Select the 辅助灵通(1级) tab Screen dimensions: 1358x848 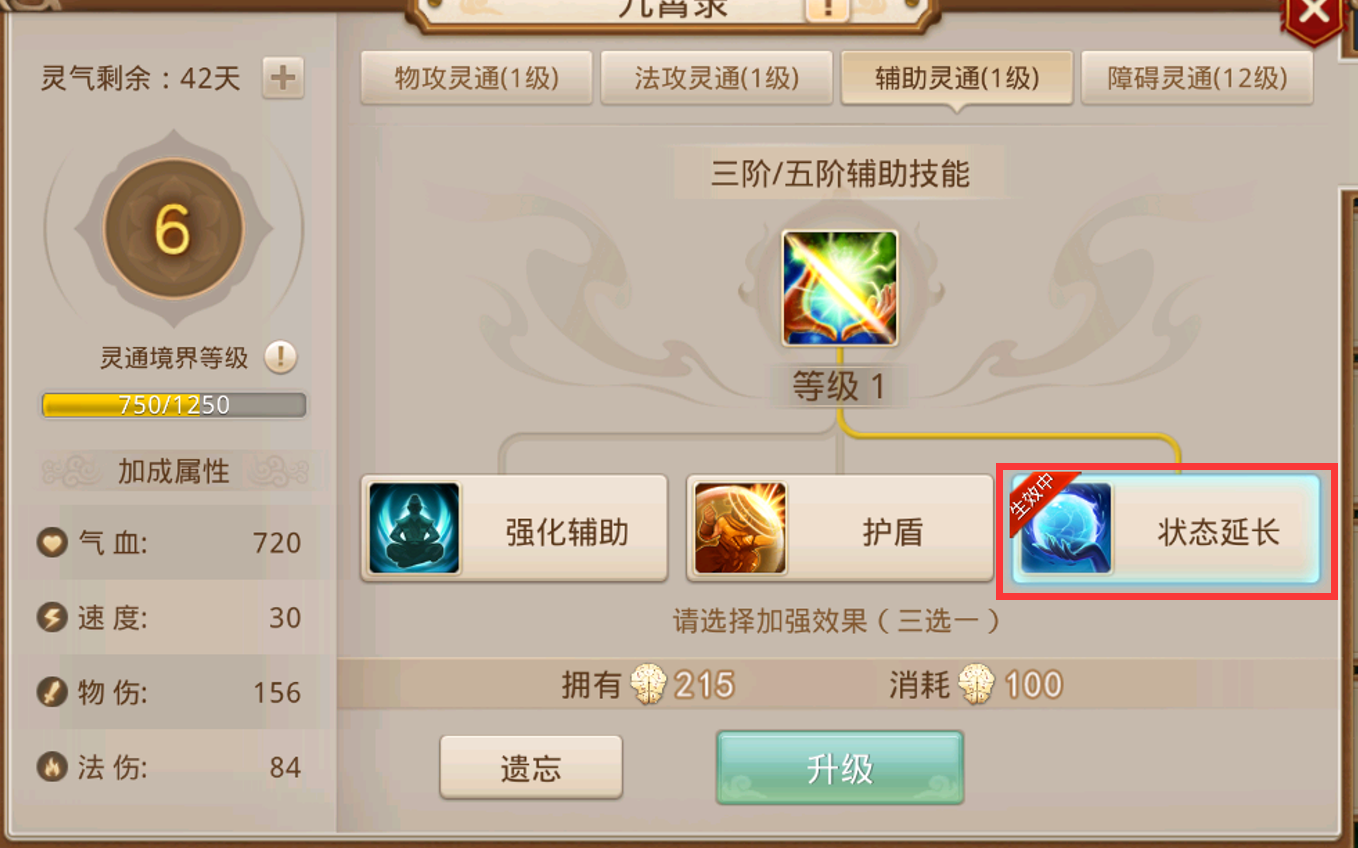point(957,78)
